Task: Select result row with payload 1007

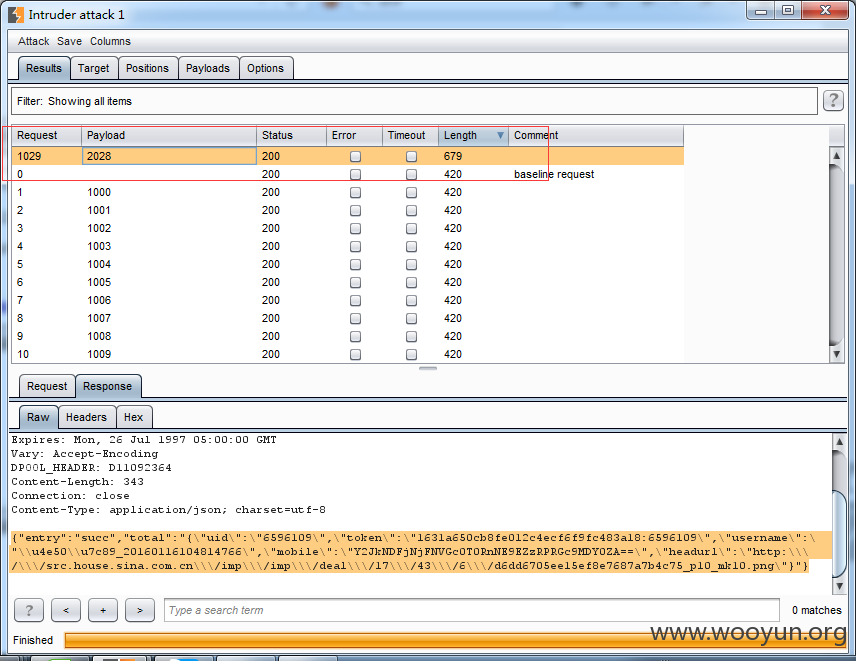Action: (x=348, y=318)
